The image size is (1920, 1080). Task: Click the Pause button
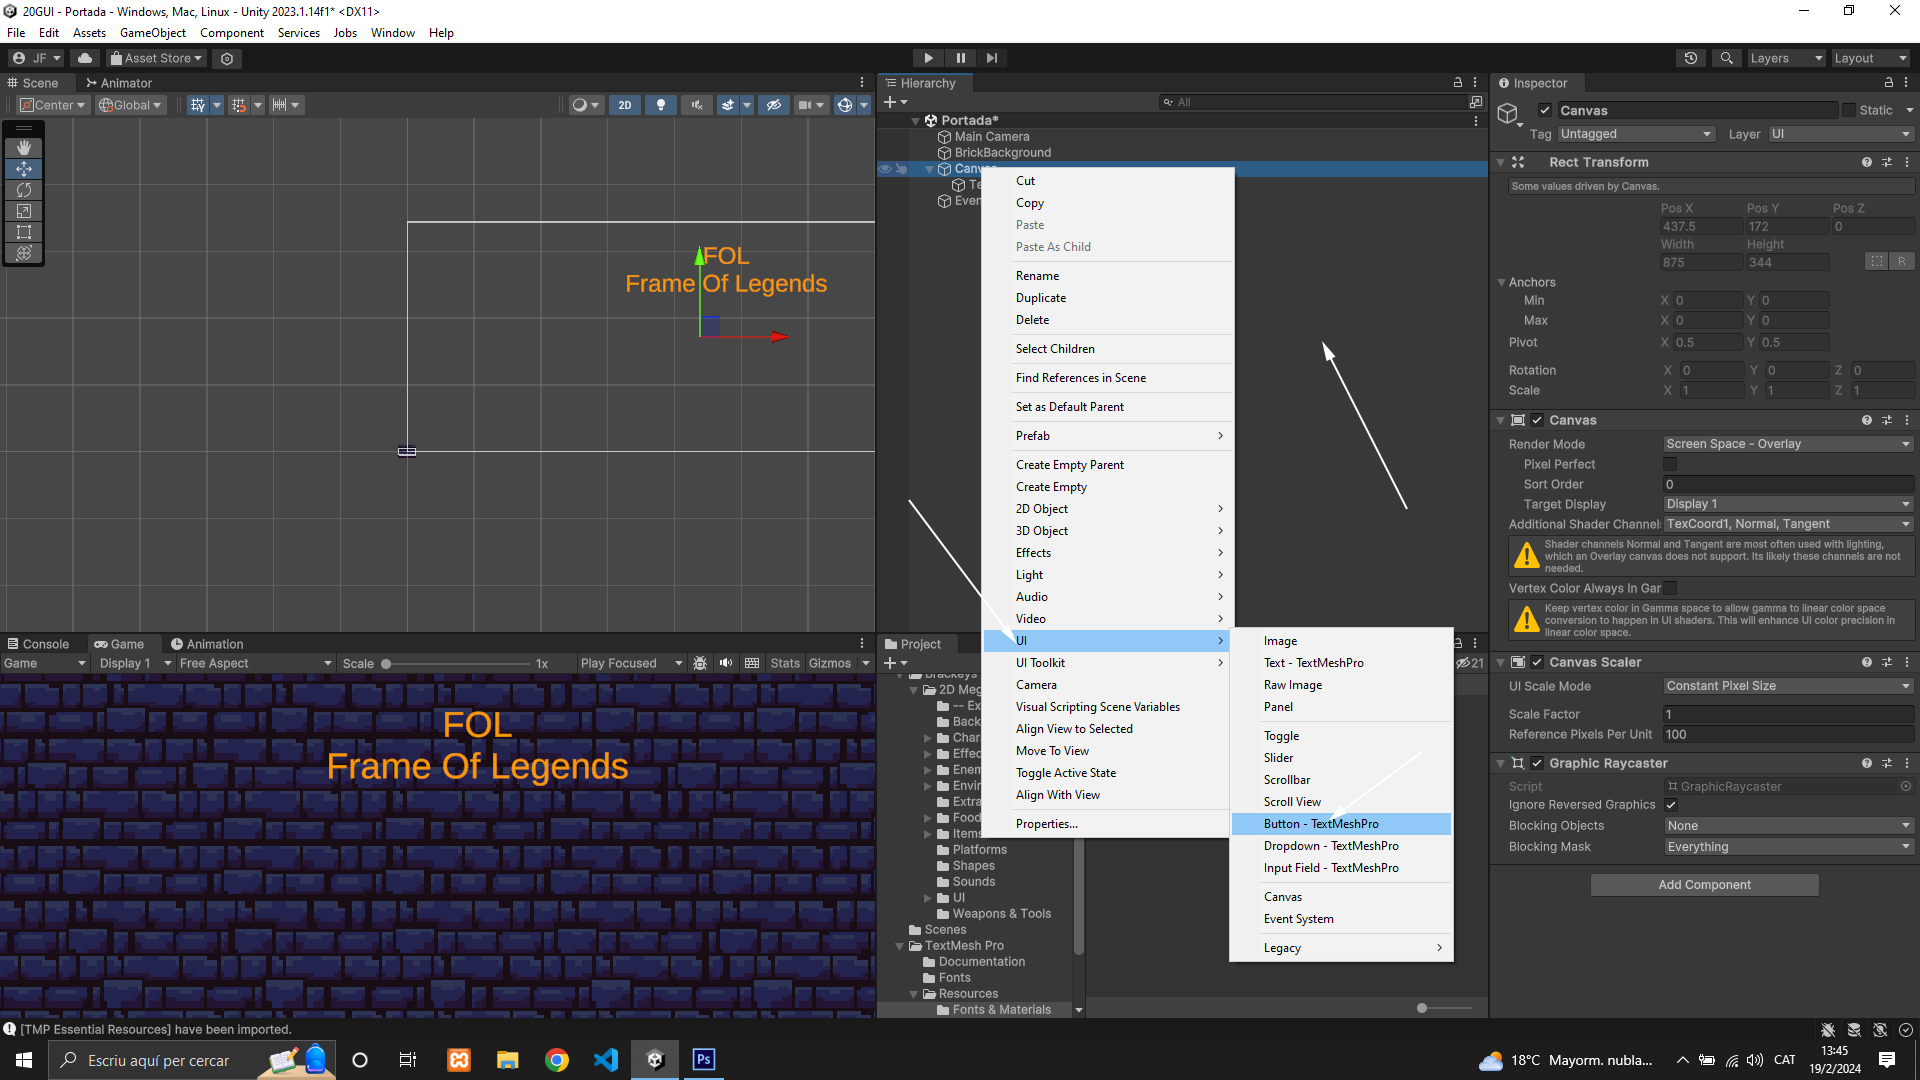(x=960, y=58)
